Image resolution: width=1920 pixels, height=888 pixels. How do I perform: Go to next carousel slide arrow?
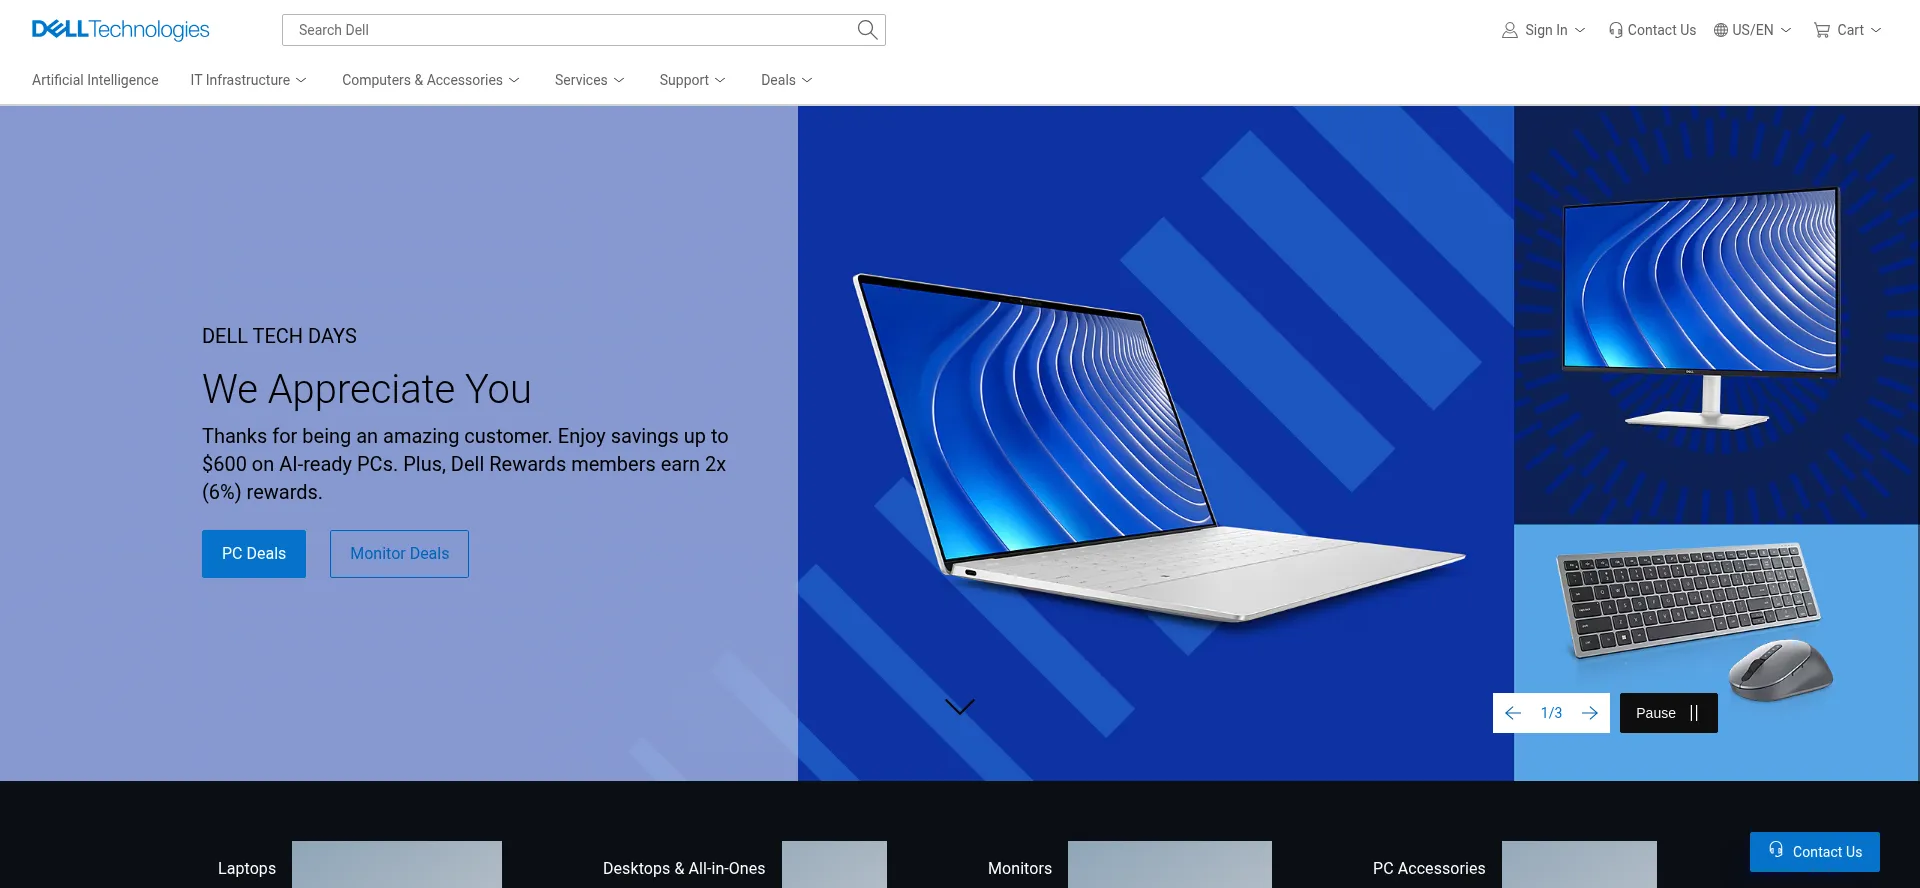tap(1590, 713)
